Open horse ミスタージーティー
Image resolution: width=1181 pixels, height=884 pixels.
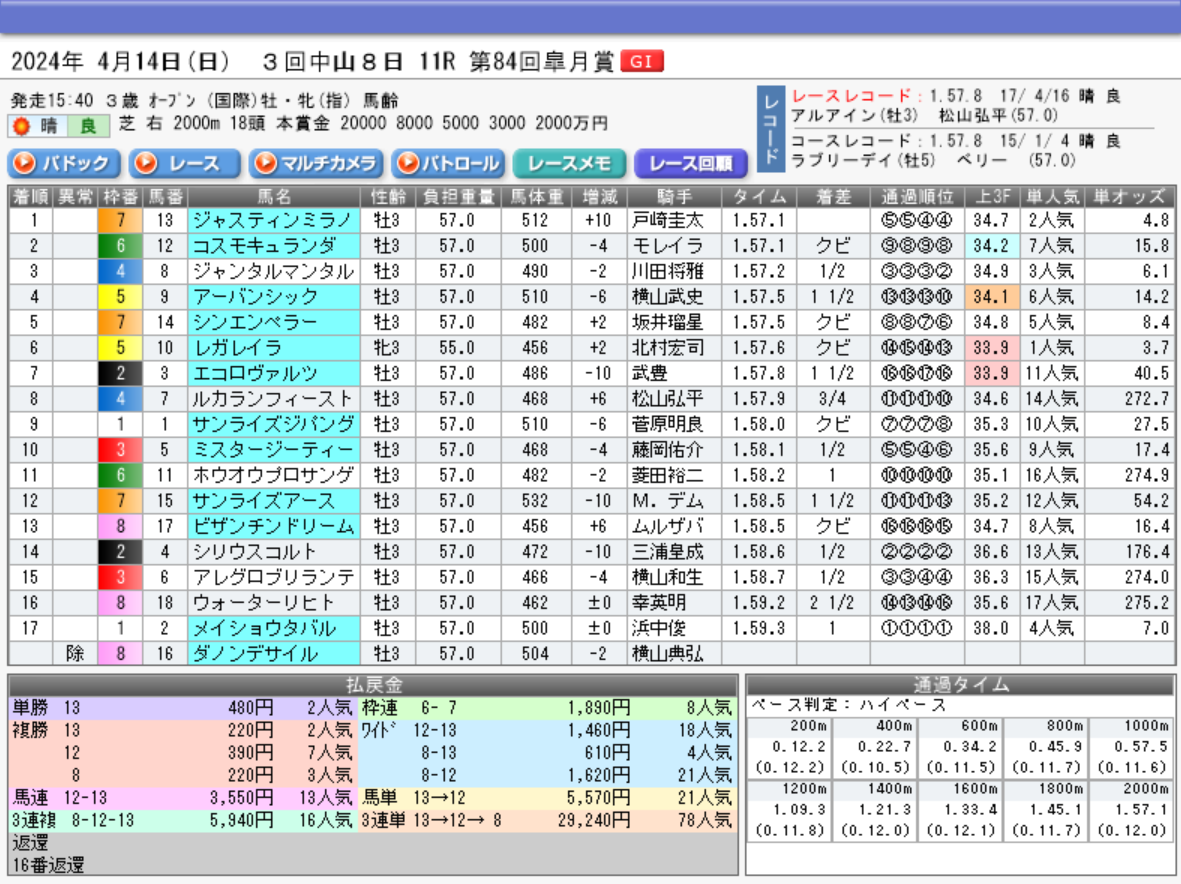[273, 450]
